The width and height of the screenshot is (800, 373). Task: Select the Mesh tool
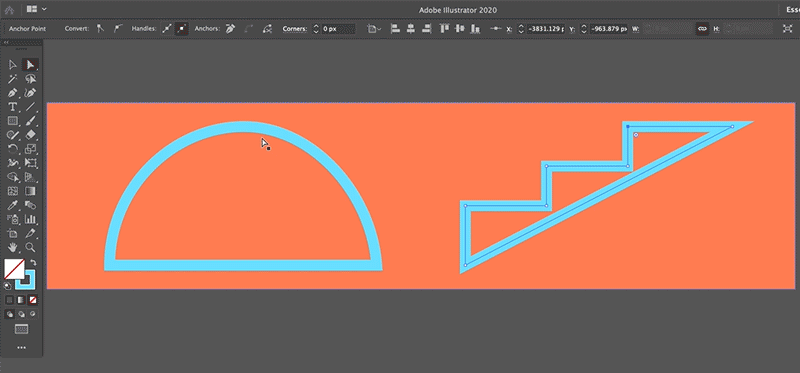(13, 191)
